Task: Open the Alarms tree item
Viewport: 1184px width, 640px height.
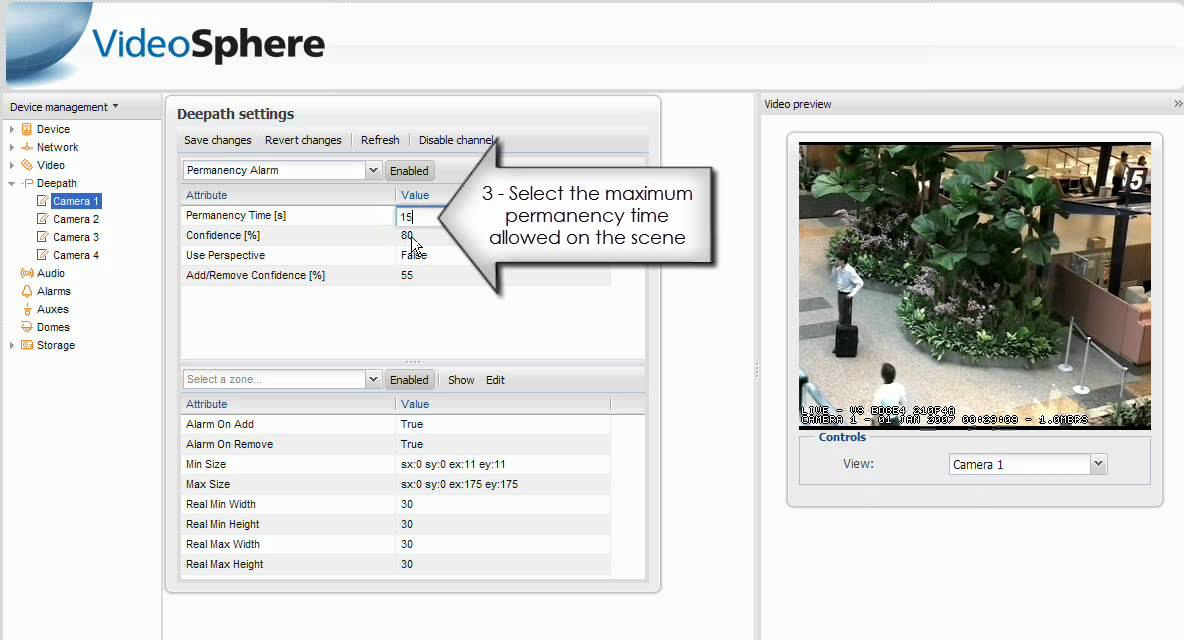Action: [54, 291]
